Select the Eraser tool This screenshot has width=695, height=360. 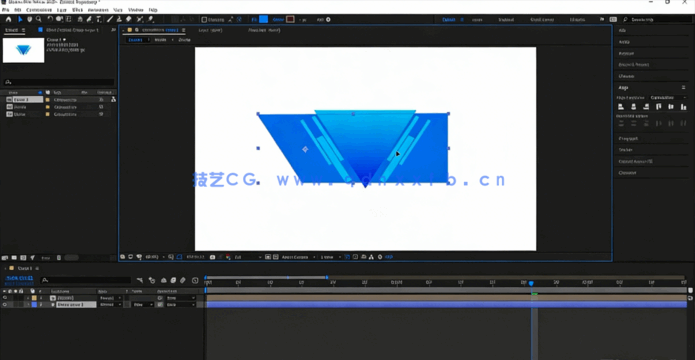[129, 19]
